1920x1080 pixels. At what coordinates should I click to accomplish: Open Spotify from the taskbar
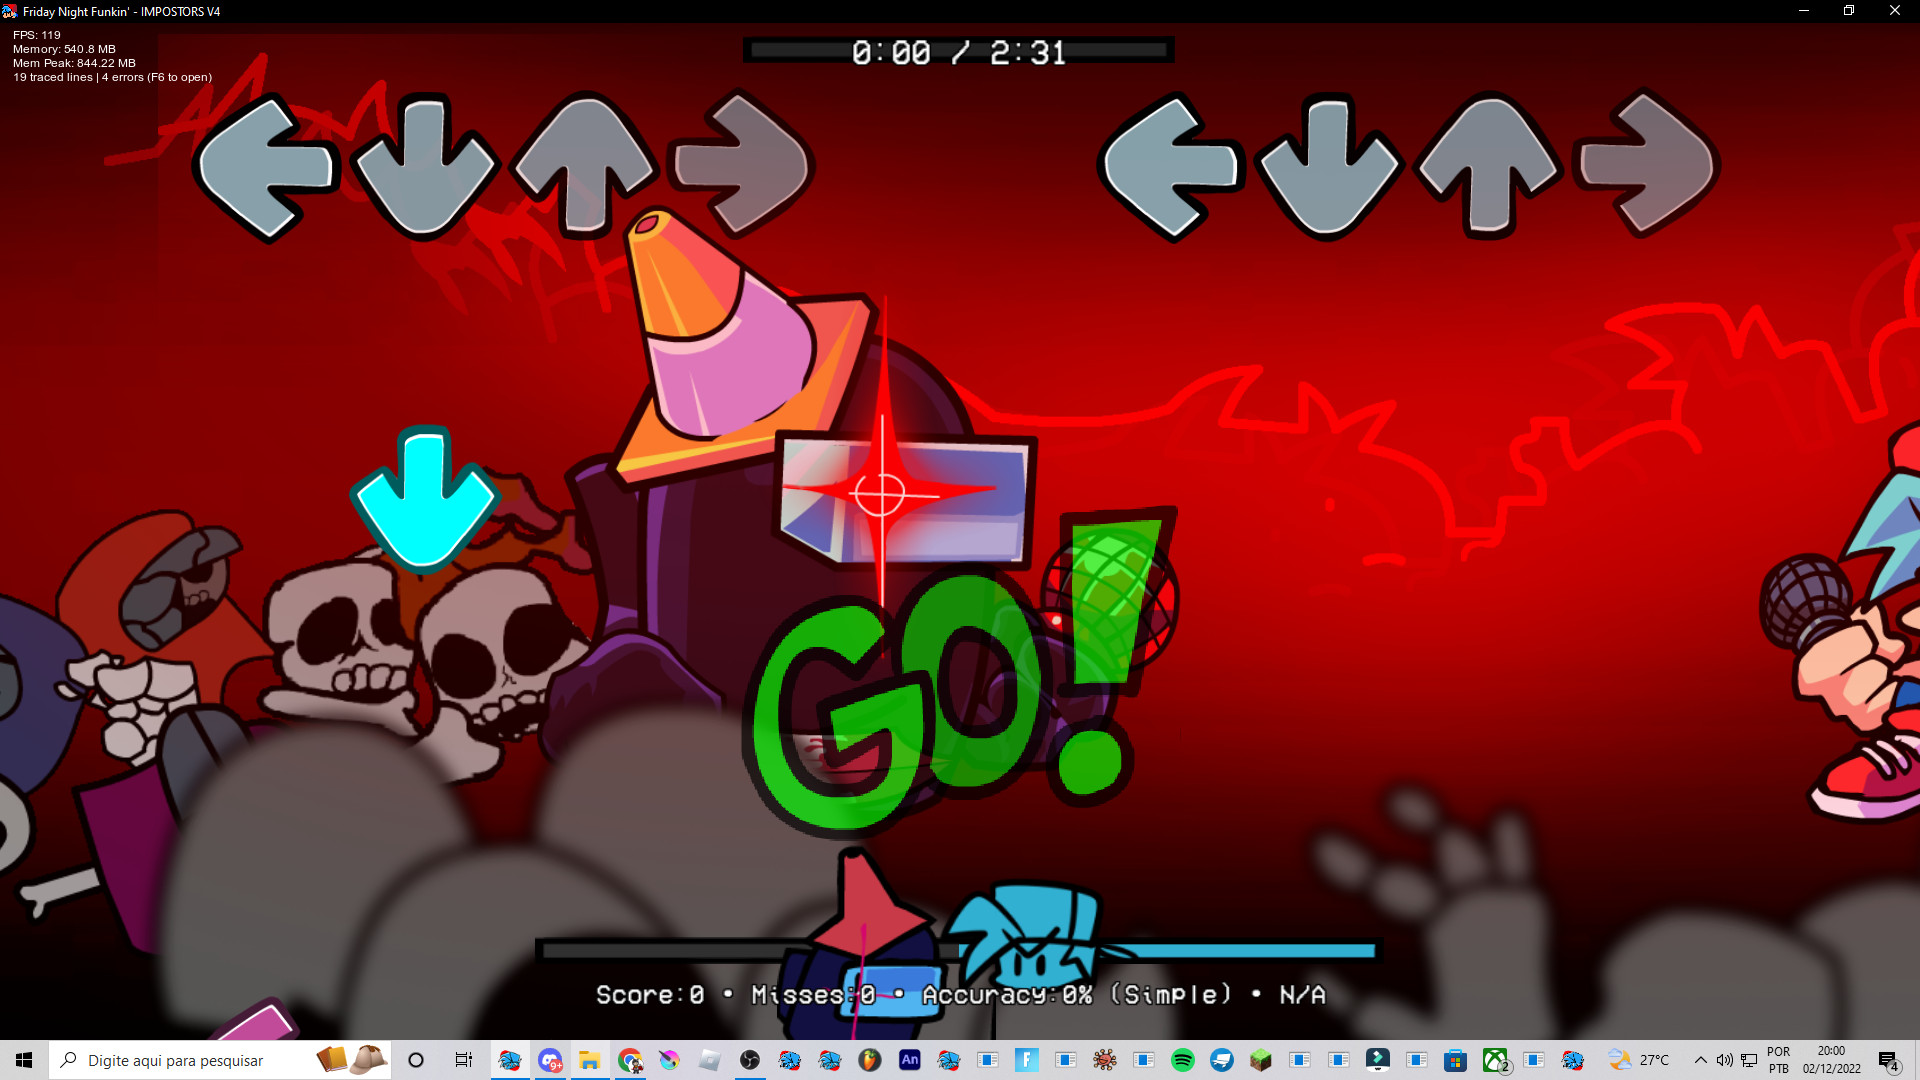coord(1183,1060)
